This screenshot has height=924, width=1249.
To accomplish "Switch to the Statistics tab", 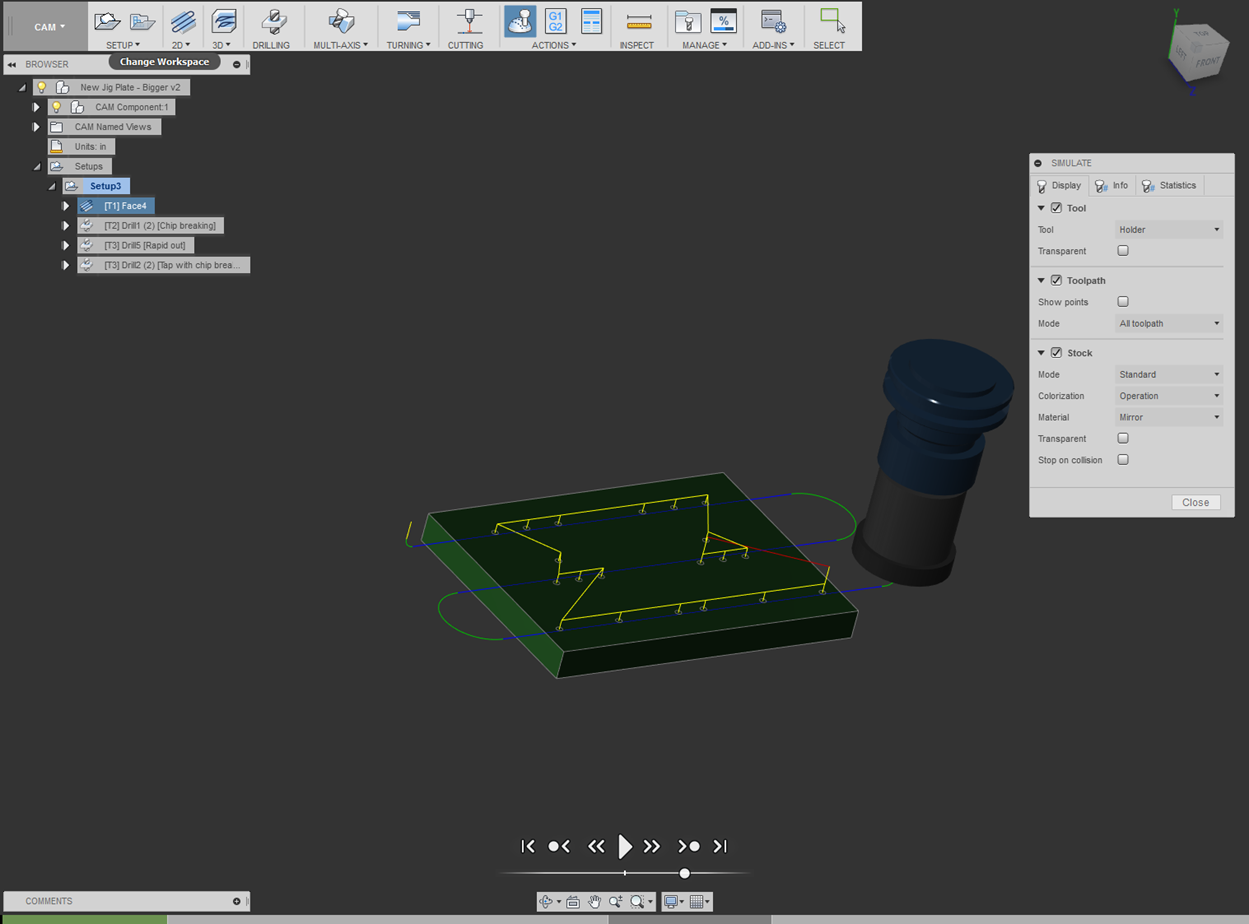I will [1169, 185].
